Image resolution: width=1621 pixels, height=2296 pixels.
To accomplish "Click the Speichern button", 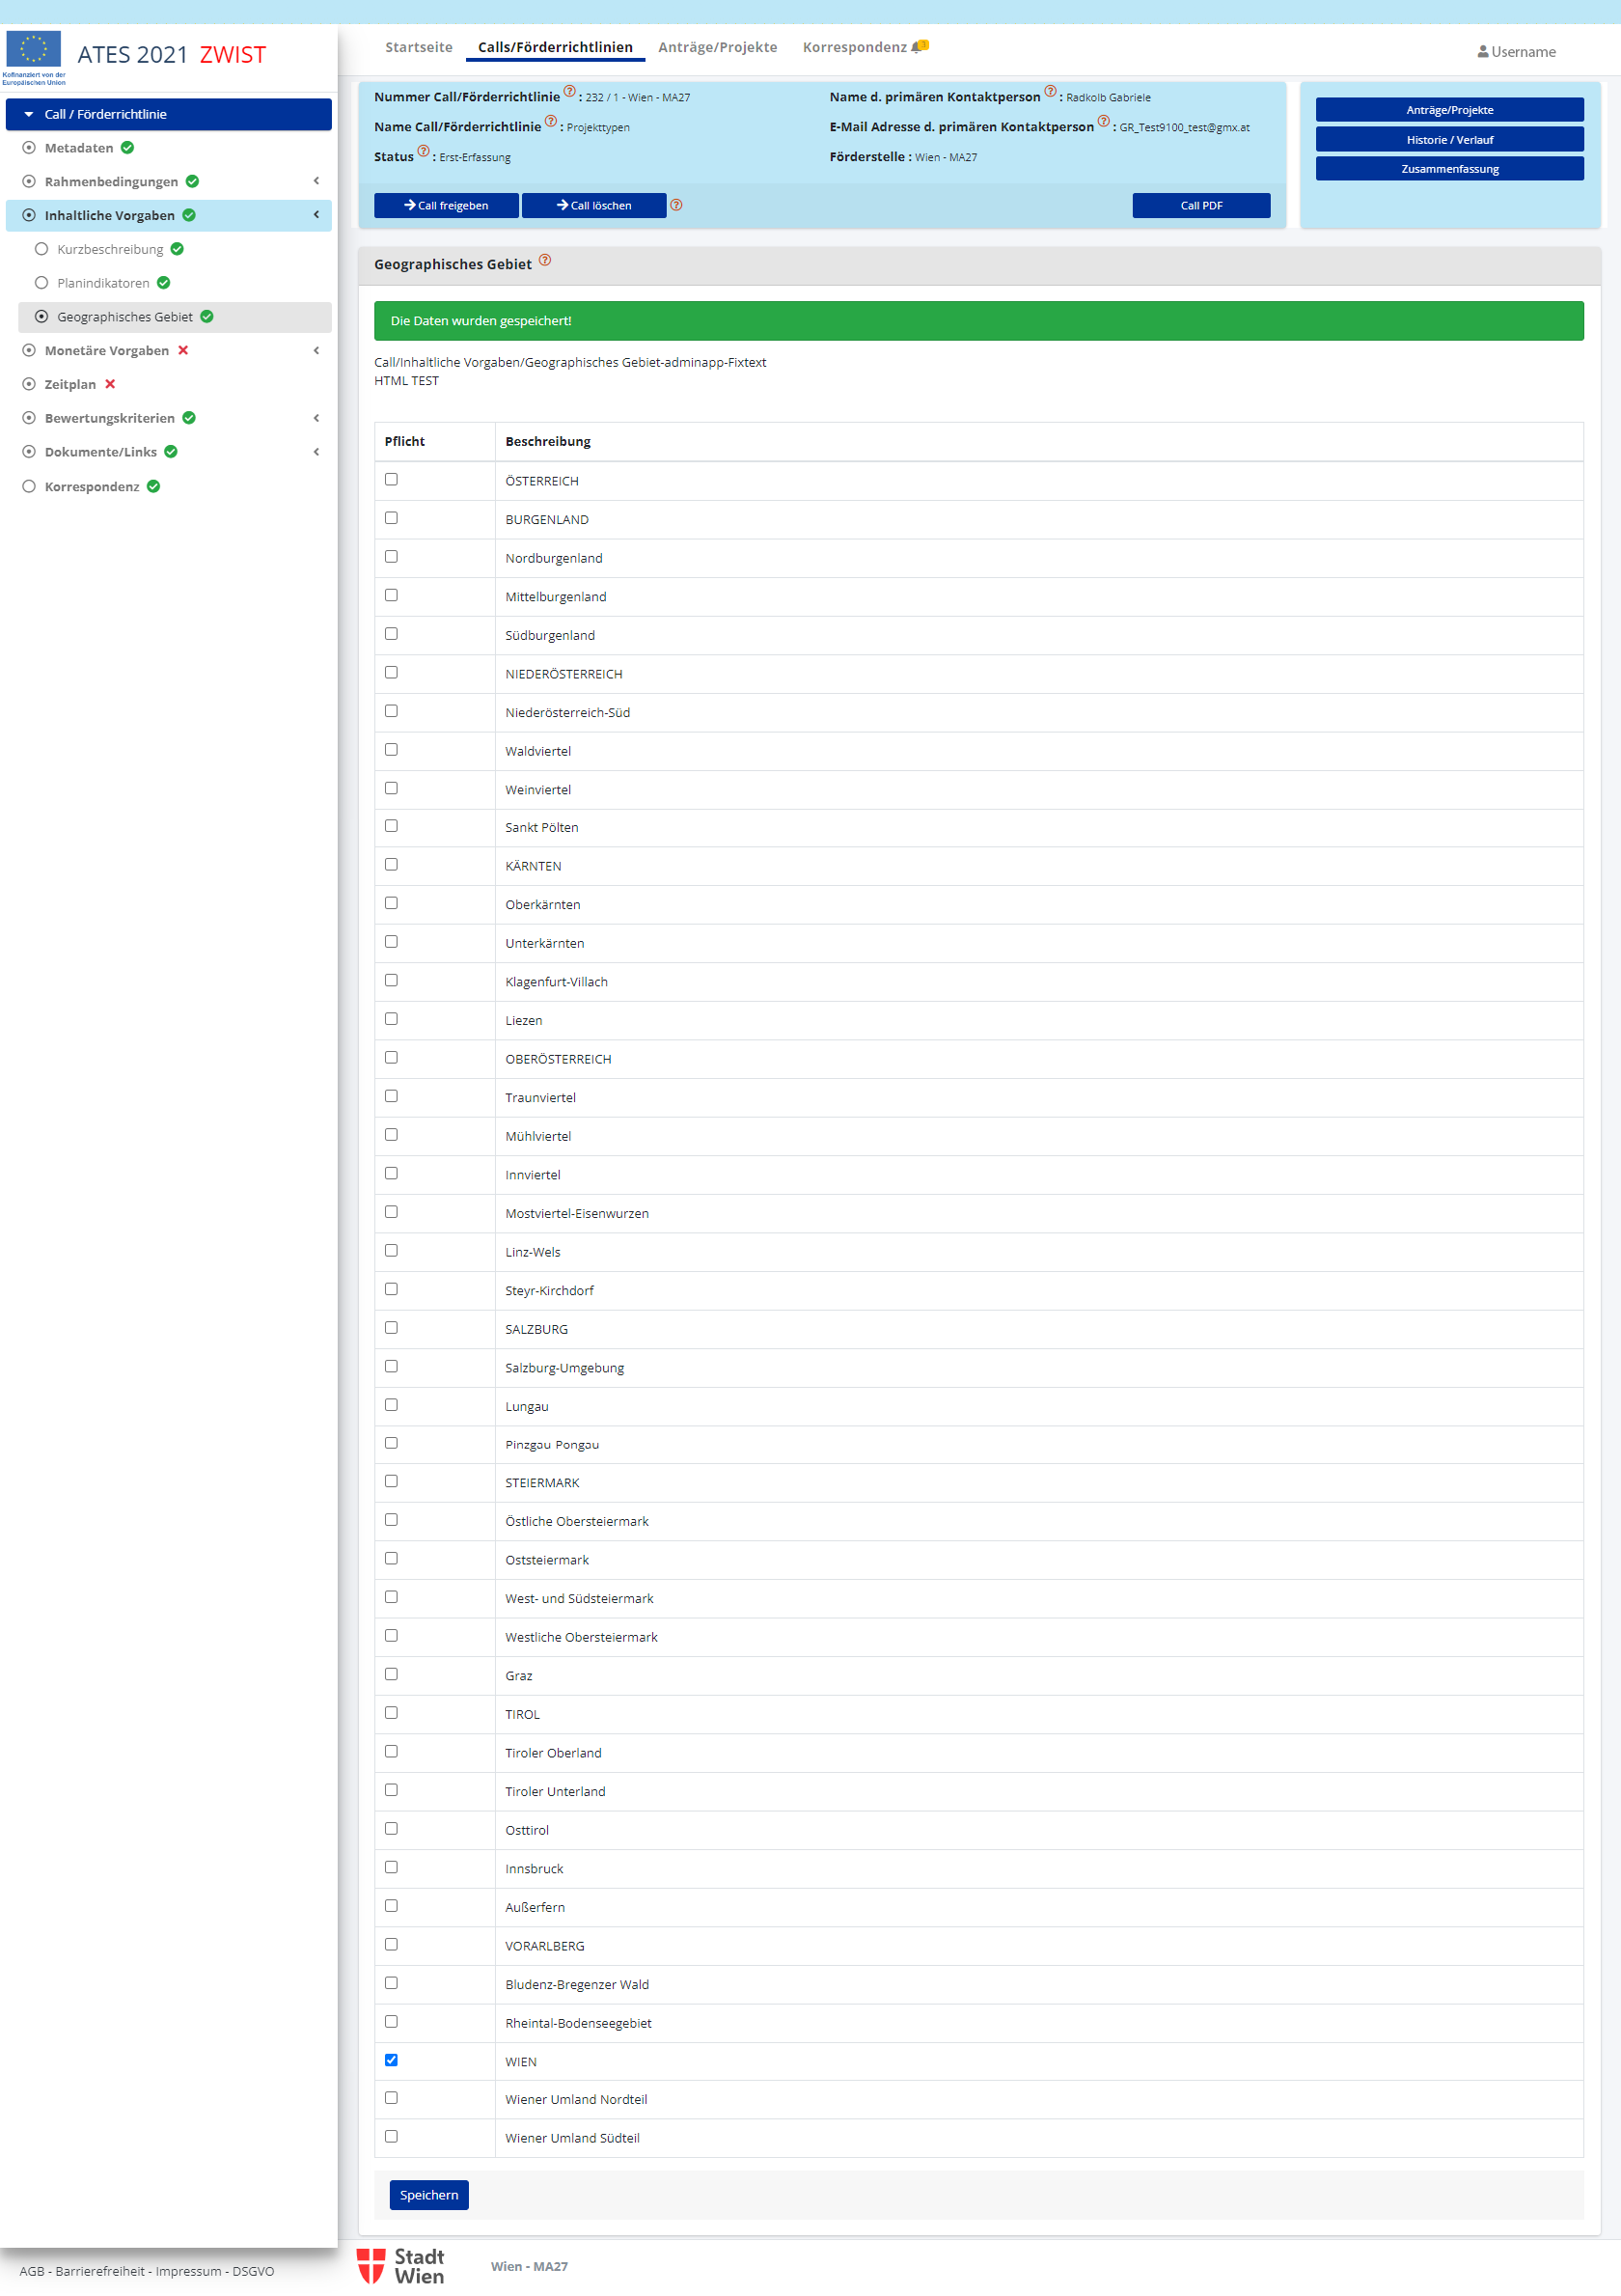I will (428, 2194).
